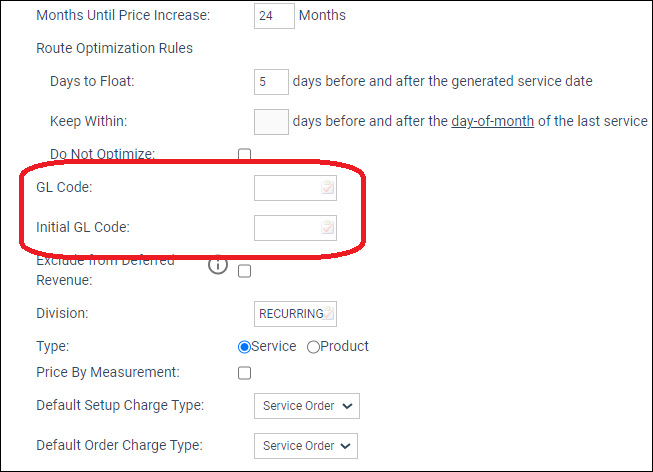Image resolution: width=653 pixels, height=472 pixels.
Task: Click the Months Until Price Increase field
Action: coord(273,16)
